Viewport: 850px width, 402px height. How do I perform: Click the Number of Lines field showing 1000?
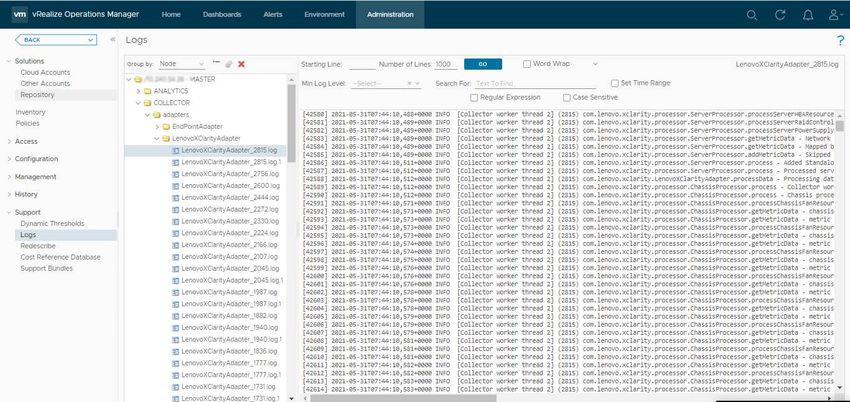click(x=445, y=64)
